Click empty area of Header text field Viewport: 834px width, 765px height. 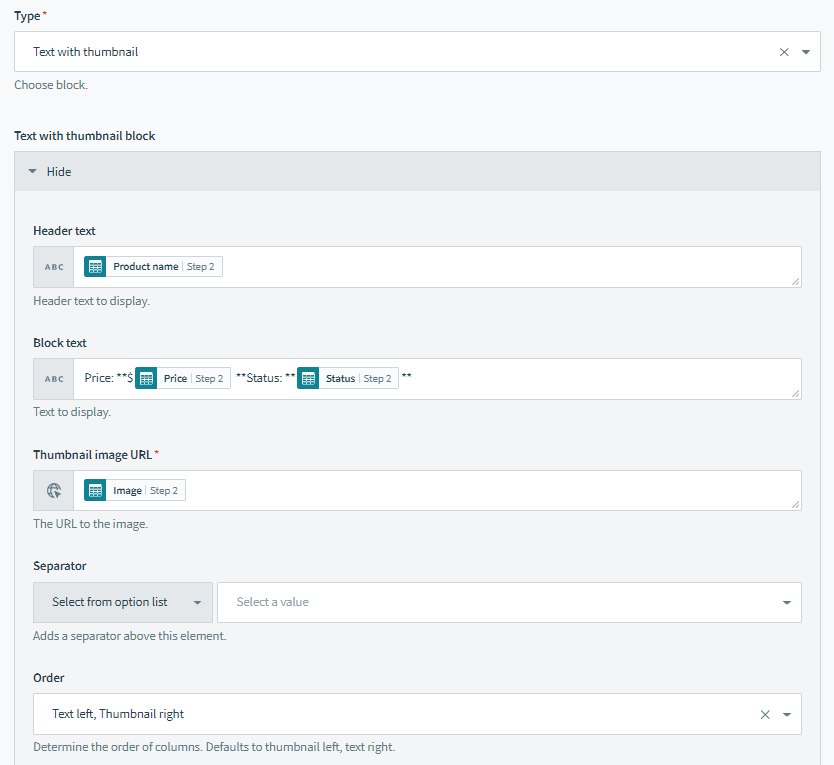tap(500, 267)
